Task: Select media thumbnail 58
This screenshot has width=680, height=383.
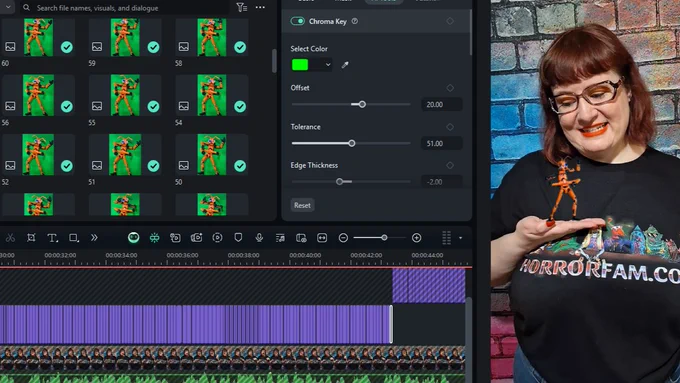Action: point(212,37)
